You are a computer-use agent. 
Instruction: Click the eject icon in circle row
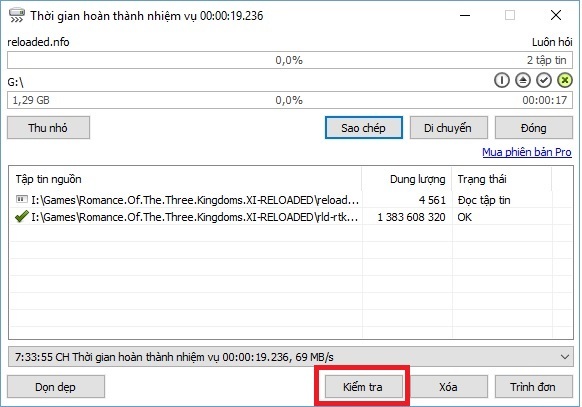click(x=523, y=80)
